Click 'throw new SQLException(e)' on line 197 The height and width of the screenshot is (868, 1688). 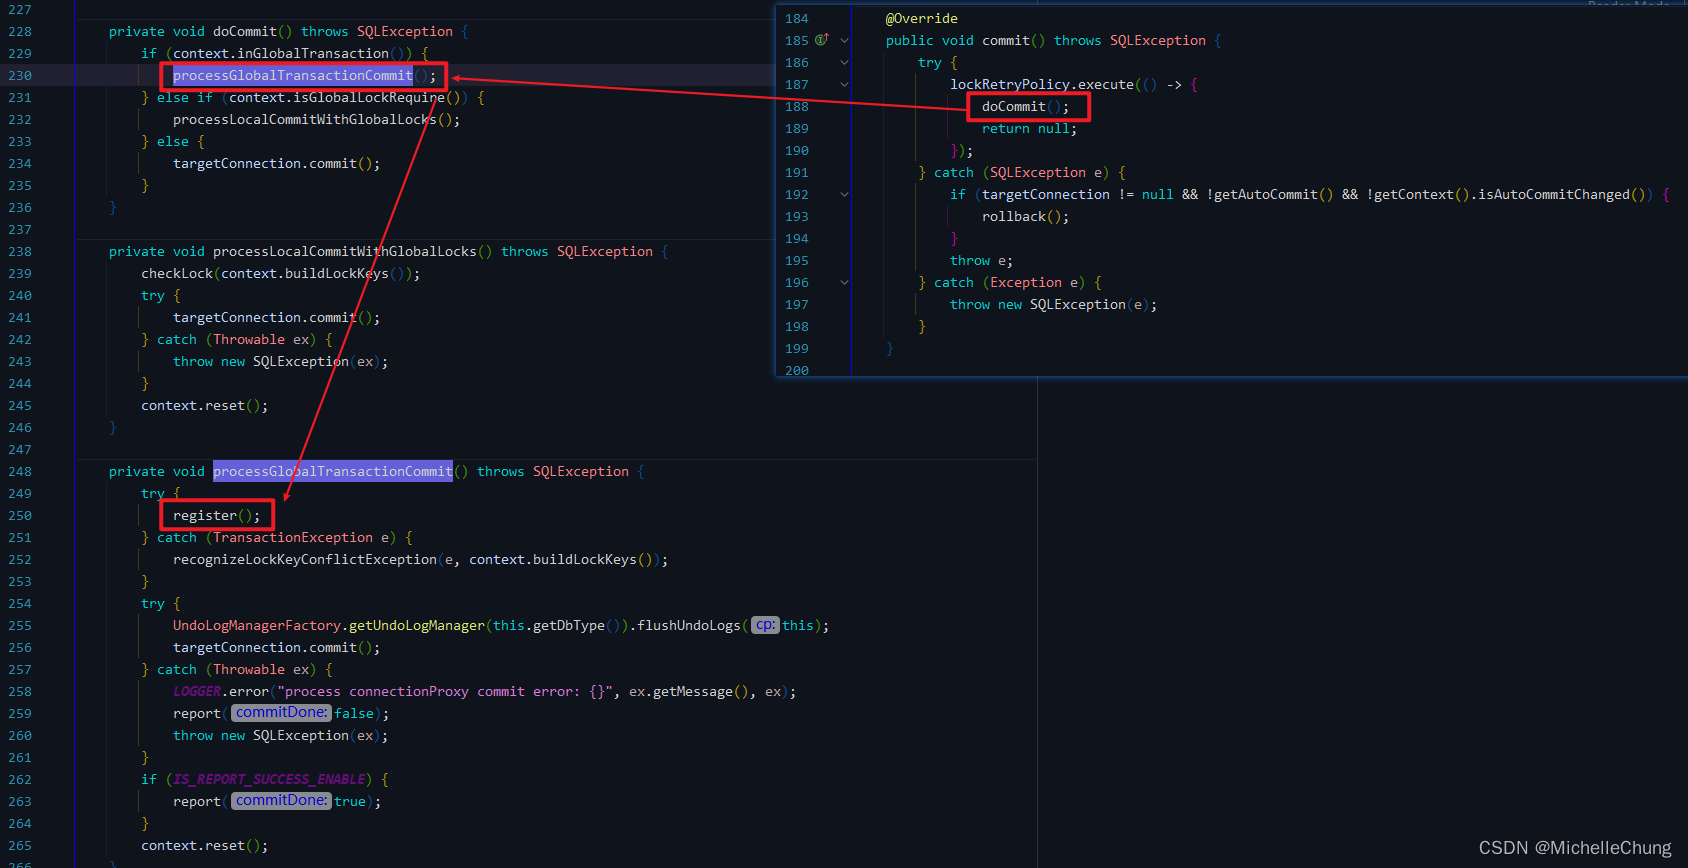coord(1049,305)
